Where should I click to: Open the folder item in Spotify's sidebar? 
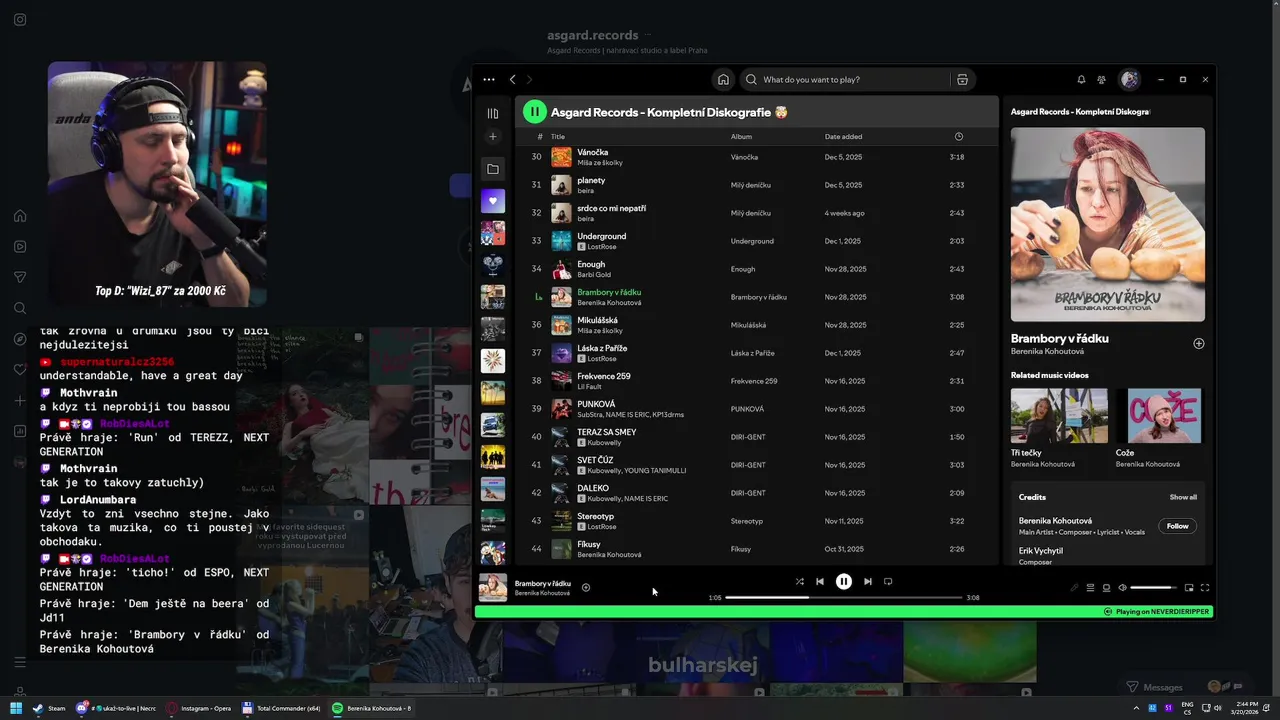[x=493, y=169]
